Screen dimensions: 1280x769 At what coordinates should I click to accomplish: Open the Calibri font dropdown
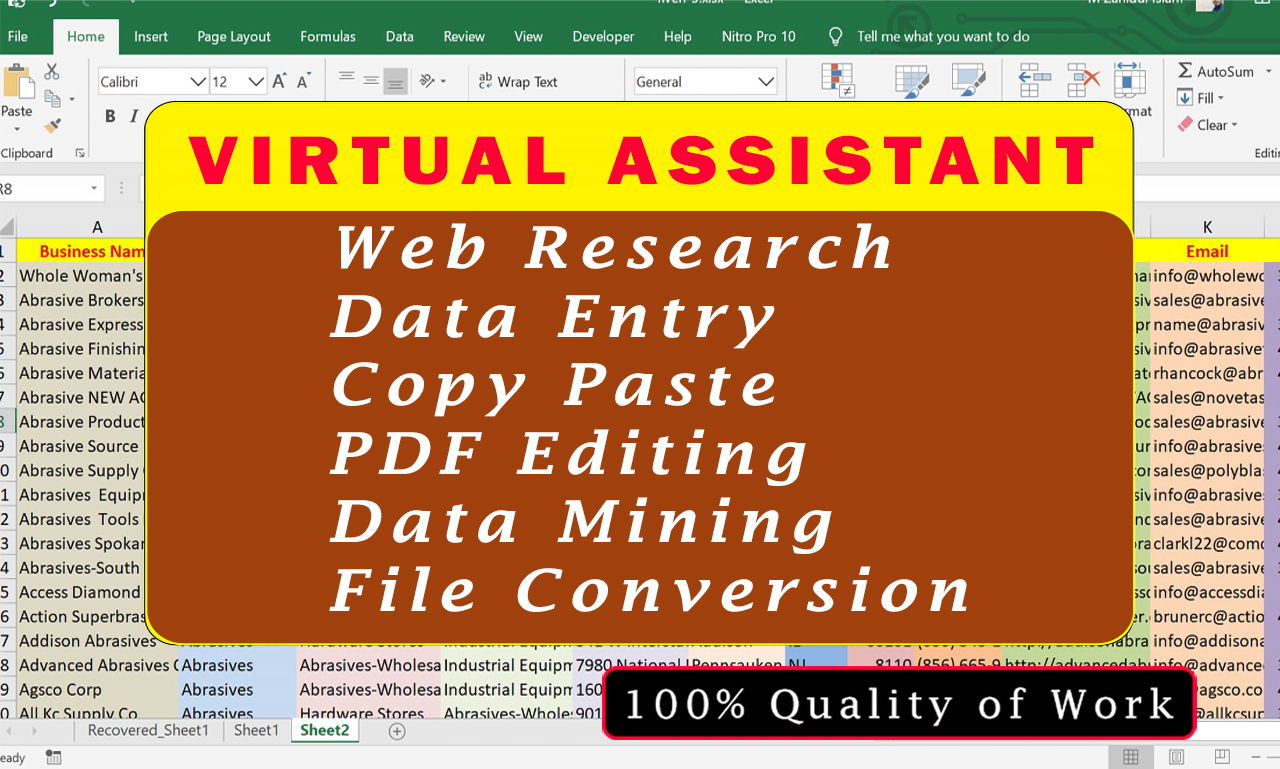197,80
